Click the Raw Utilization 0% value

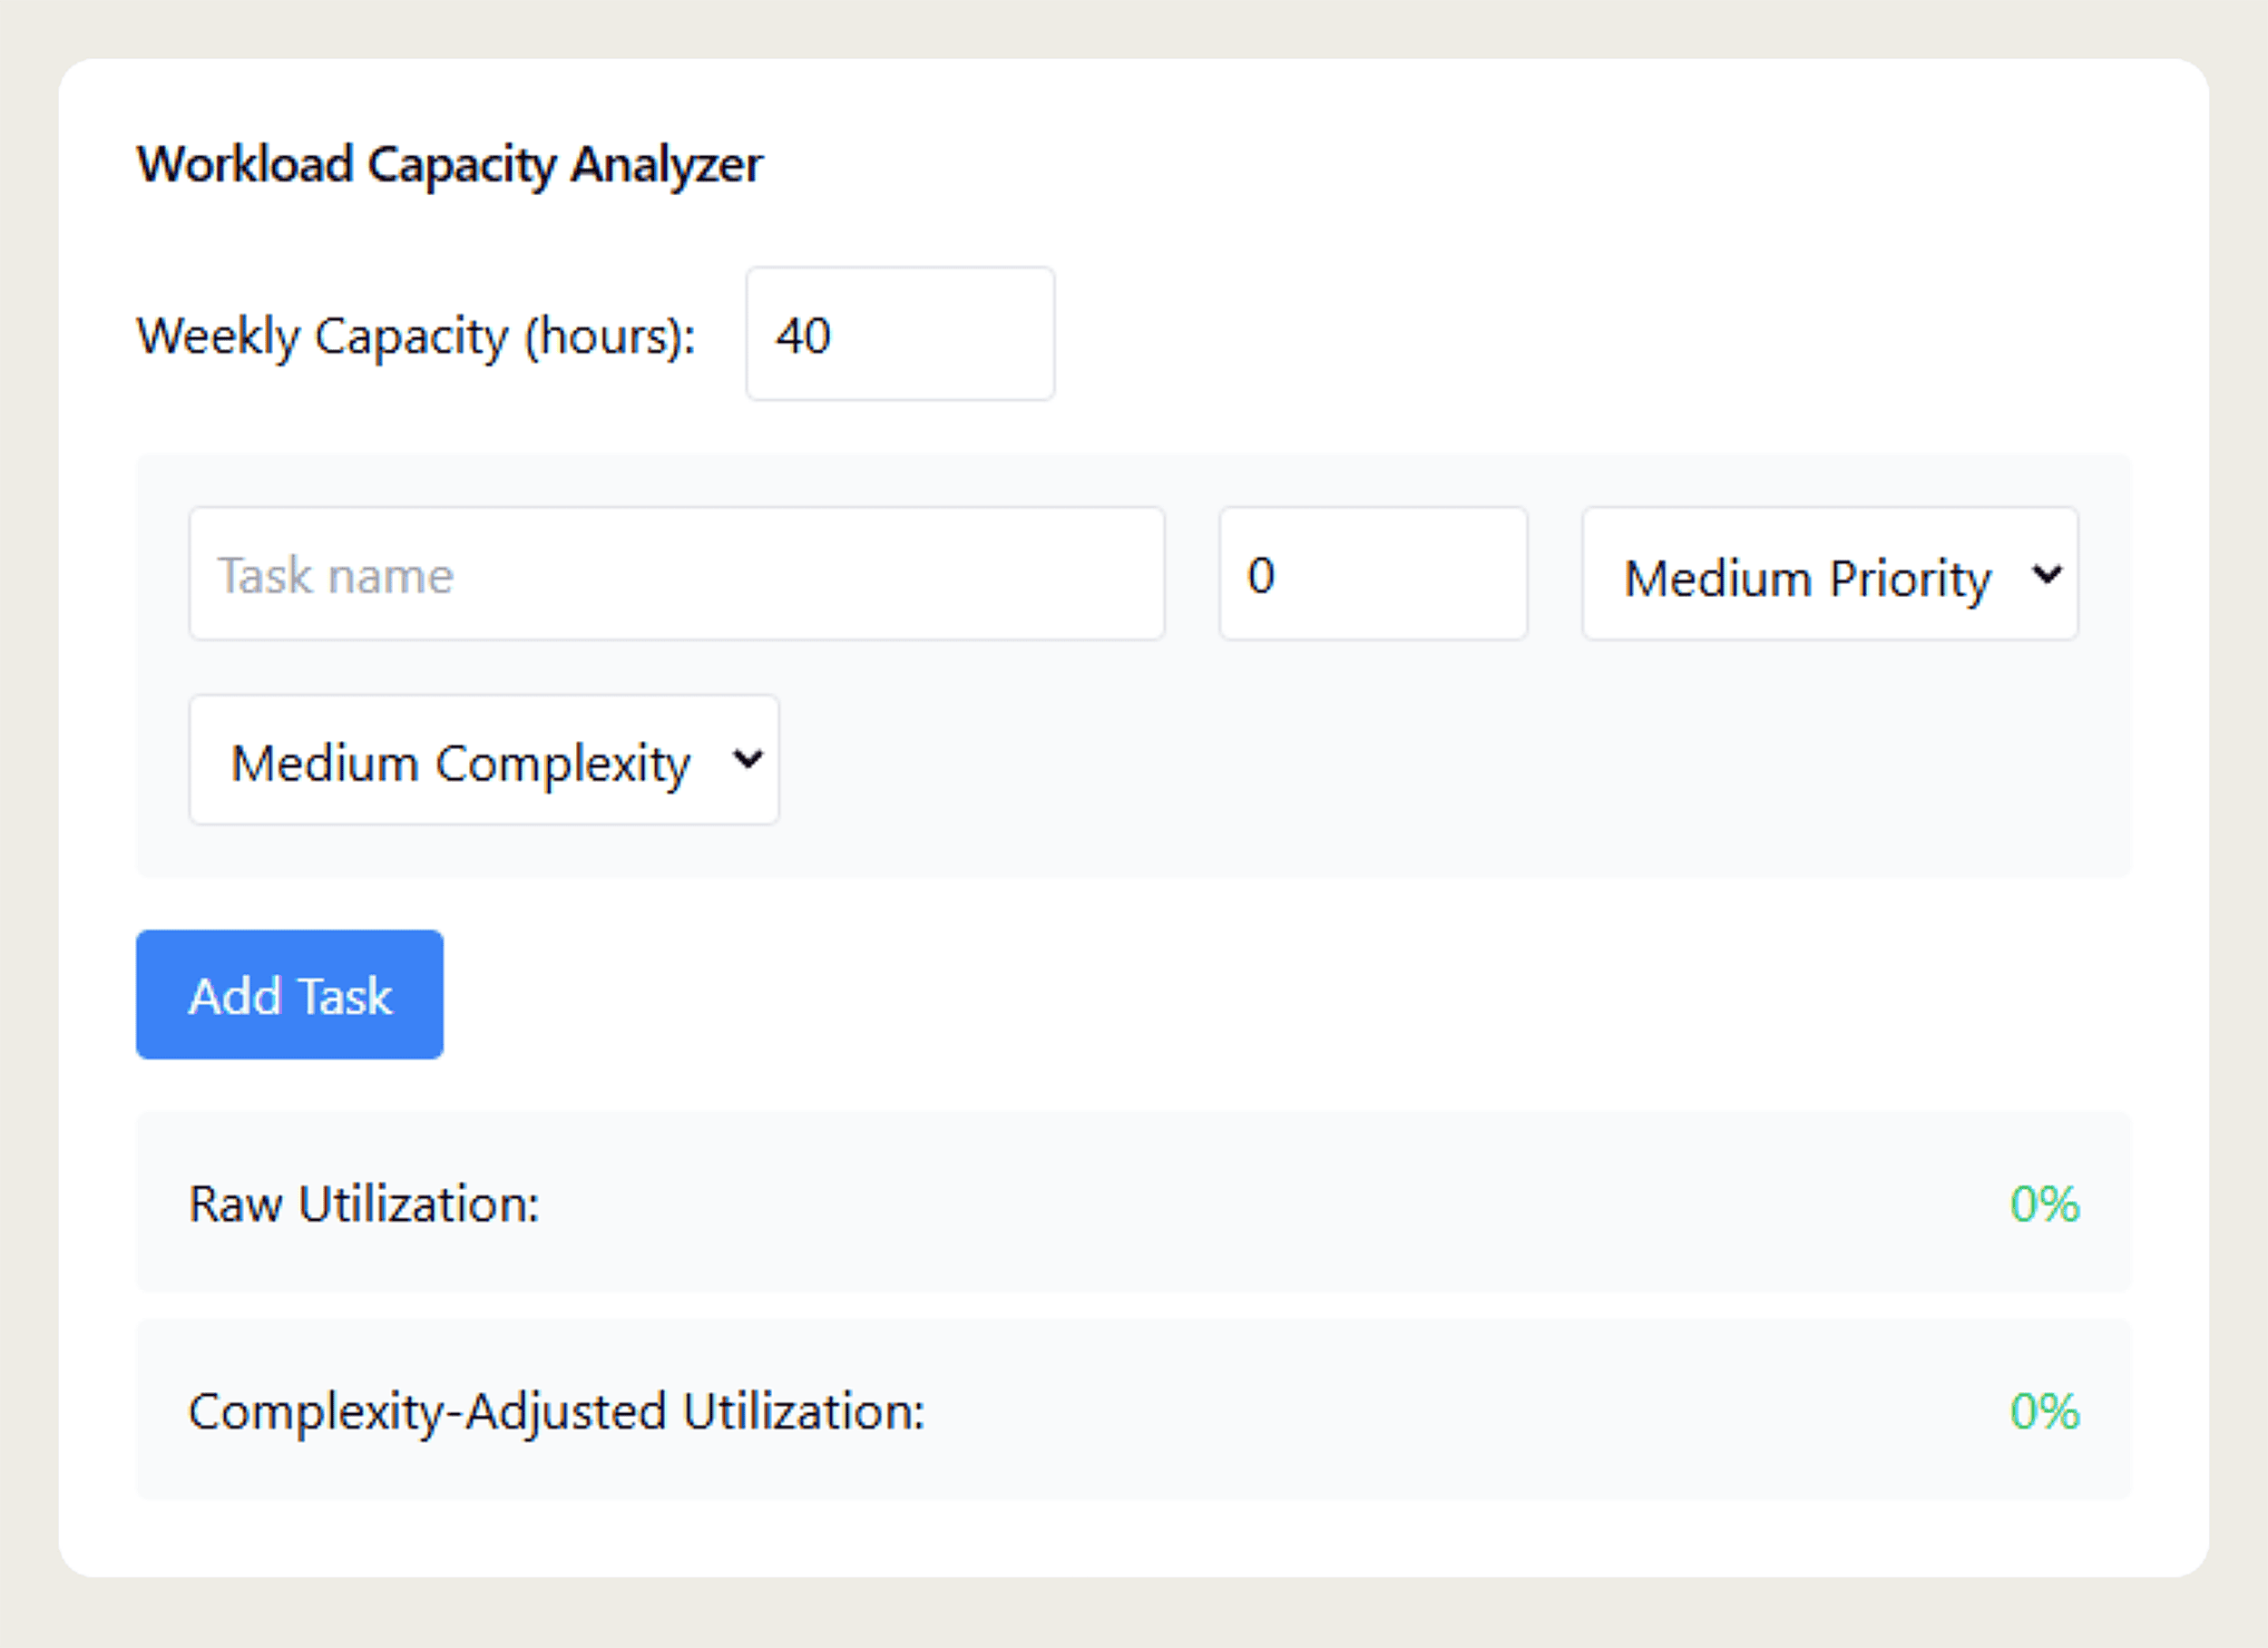[2043, 1204]
